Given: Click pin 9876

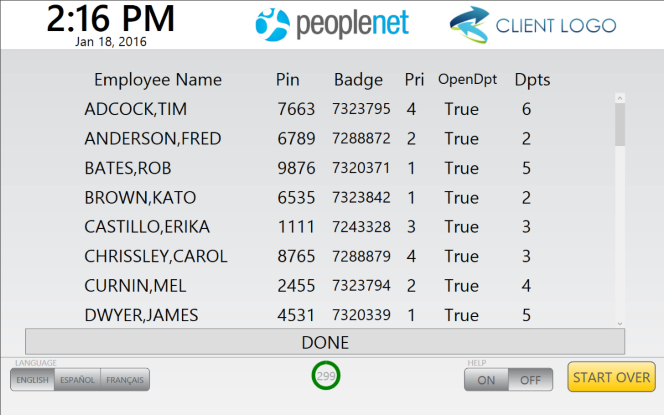Looking at the screenshot, I should click(296, 168).
